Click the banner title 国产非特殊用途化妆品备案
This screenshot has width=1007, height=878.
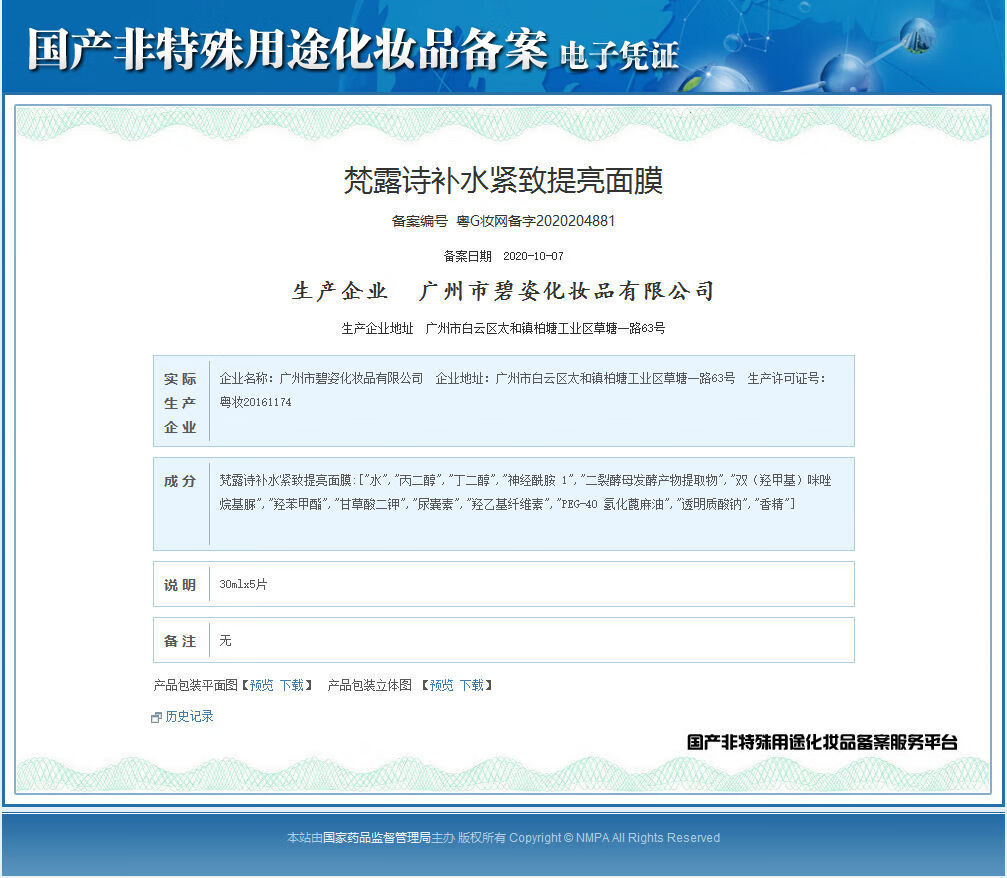(x=287, y=49)
